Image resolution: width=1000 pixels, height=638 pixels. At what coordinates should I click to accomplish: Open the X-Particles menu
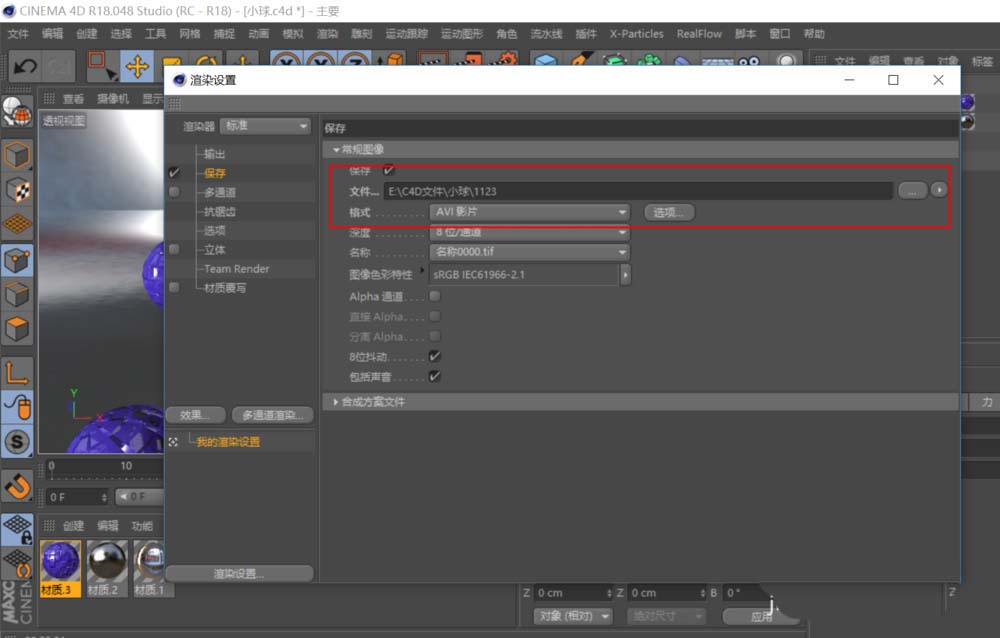click(636, 34)
